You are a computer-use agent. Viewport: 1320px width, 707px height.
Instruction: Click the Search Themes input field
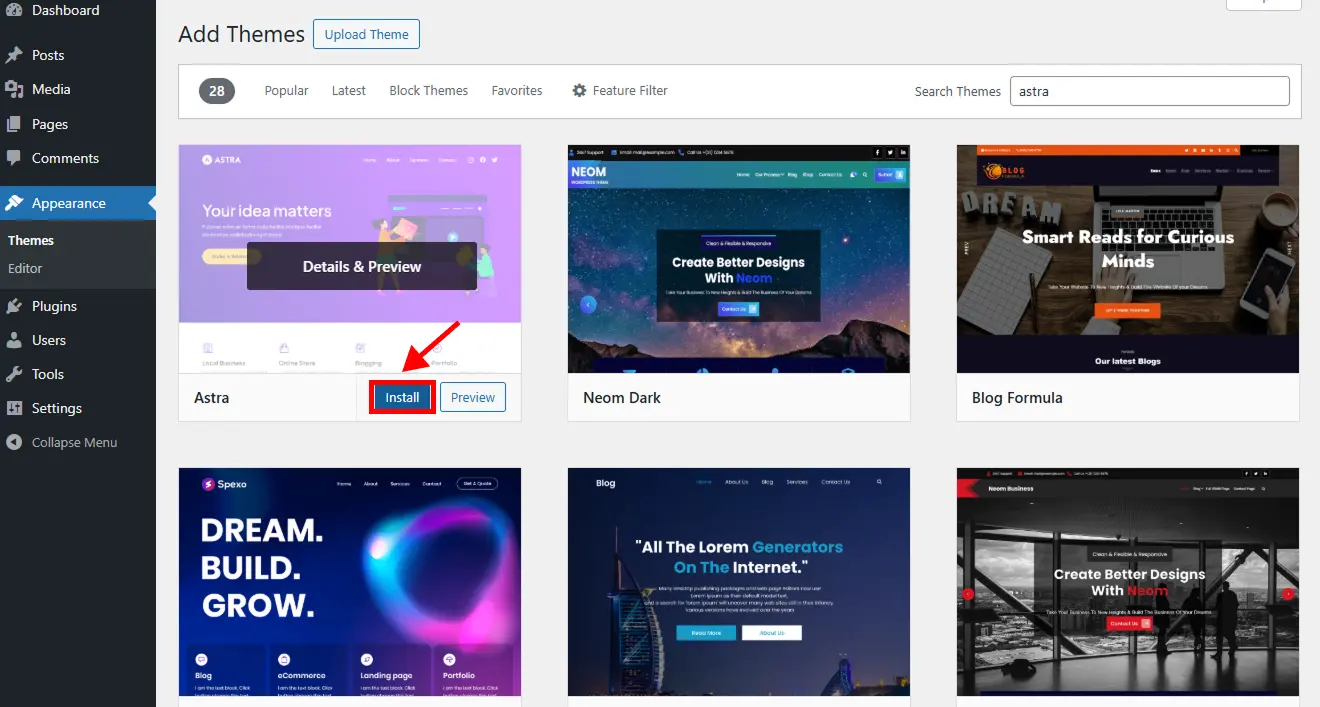pos(1148,90)
